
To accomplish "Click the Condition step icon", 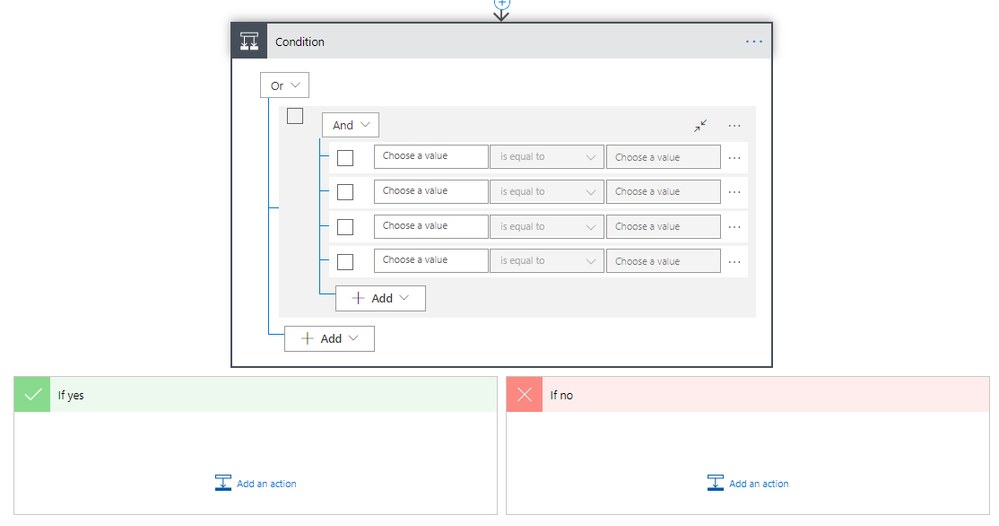I will point(249,41).
